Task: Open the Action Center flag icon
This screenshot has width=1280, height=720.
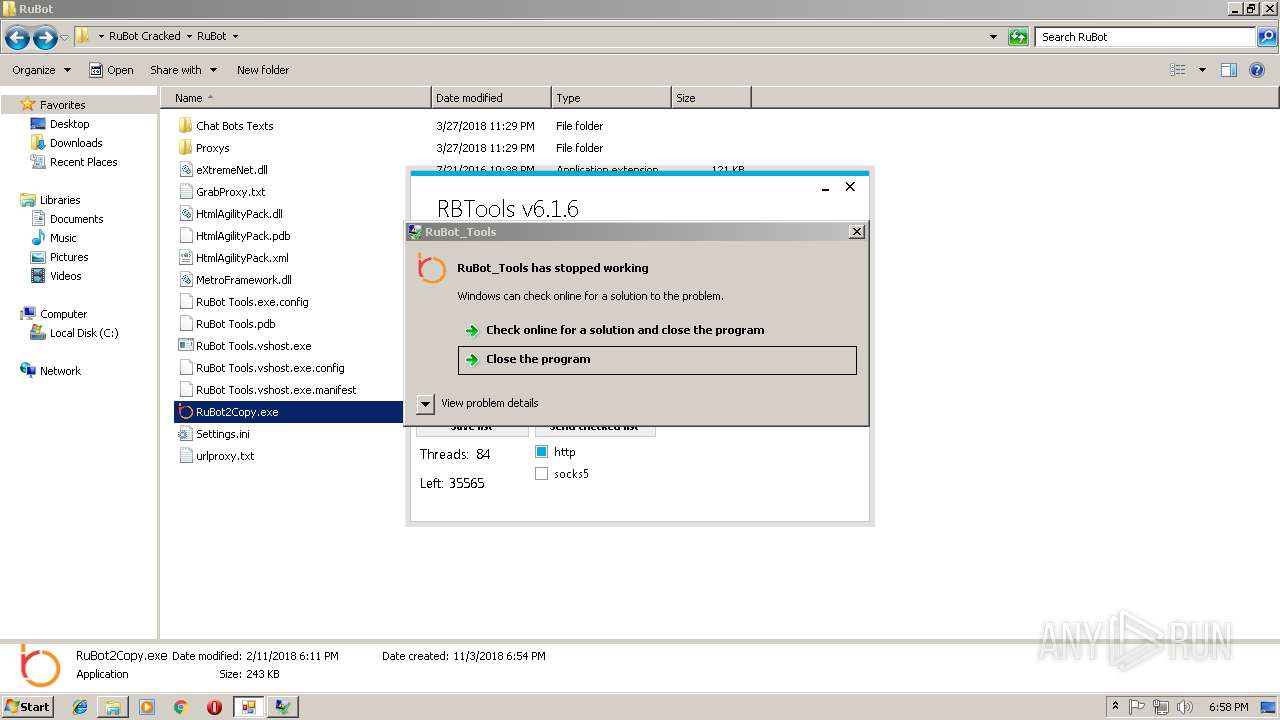Action: click(x=1138, y=707)
